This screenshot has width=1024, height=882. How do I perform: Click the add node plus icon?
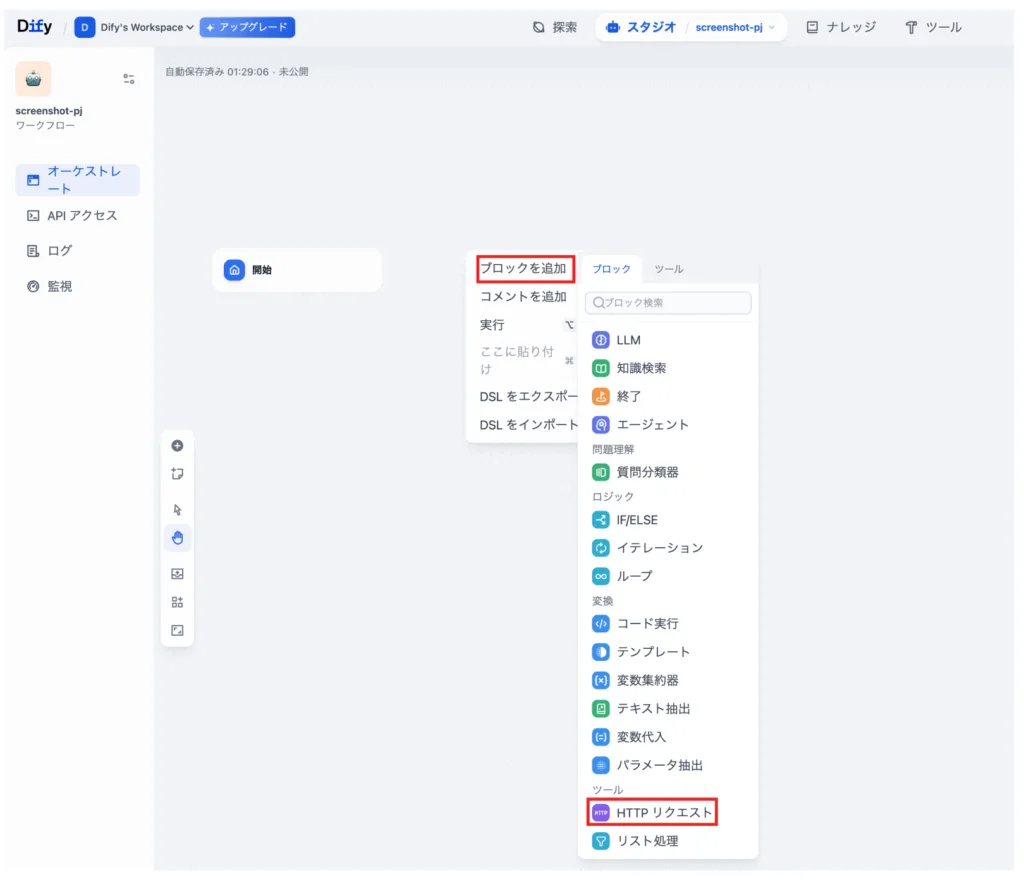pos(177,446)
